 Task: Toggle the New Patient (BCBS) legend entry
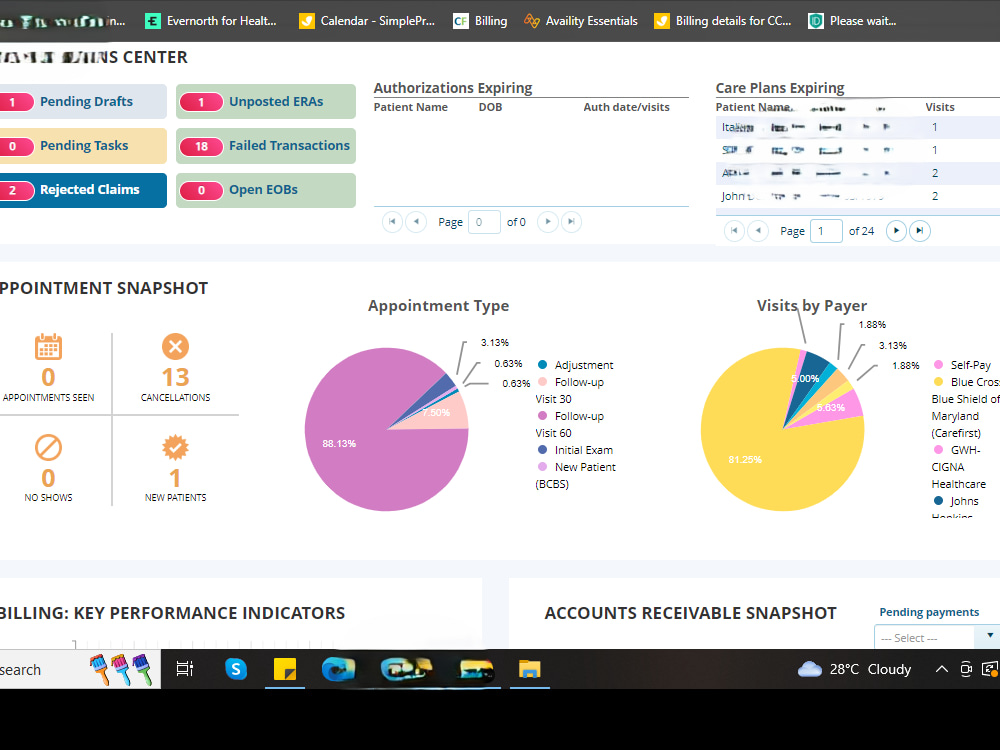click(x=576, y=475)
